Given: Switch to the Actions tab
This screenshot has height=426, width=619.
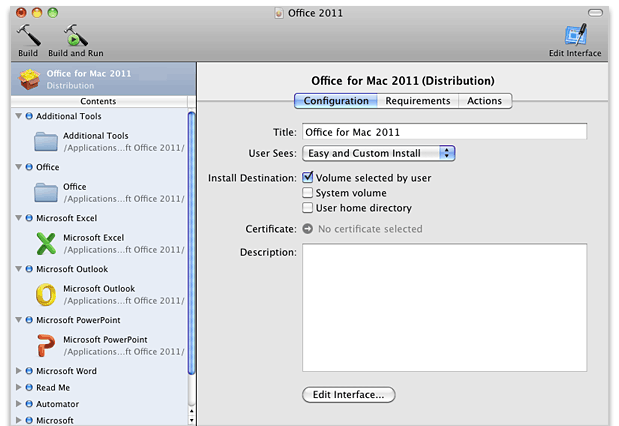Looking at the screenshot, I should pyautogui.click(x=484, y=101).
